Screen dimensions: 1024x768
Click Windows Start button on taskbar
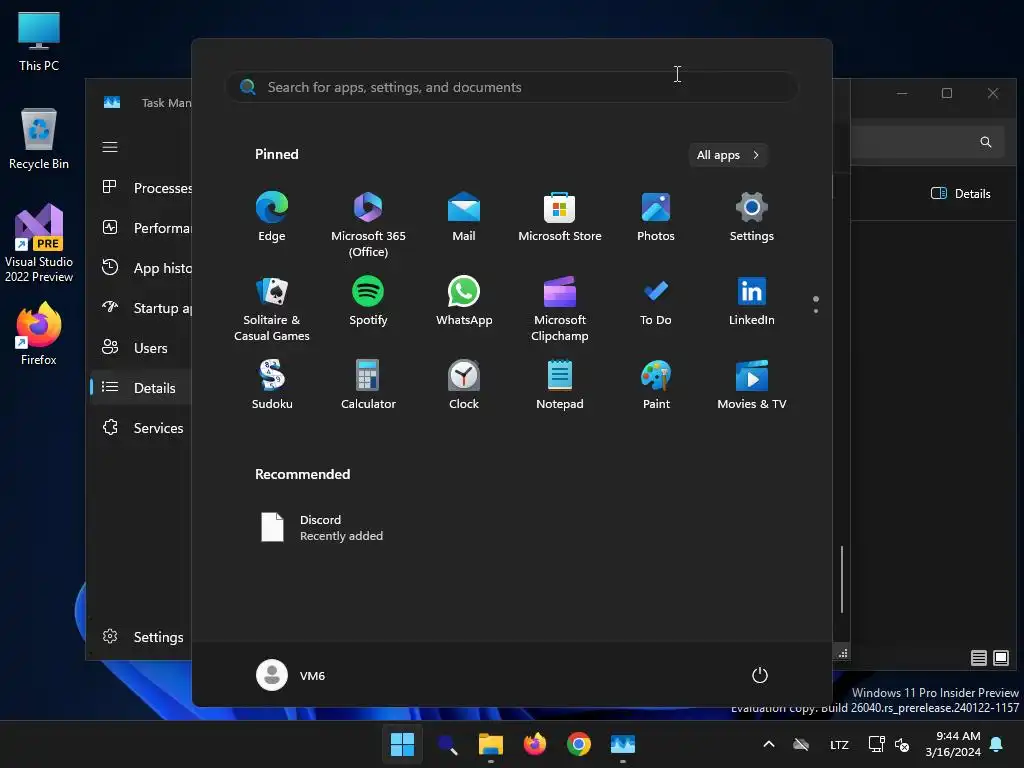[402, 744]
